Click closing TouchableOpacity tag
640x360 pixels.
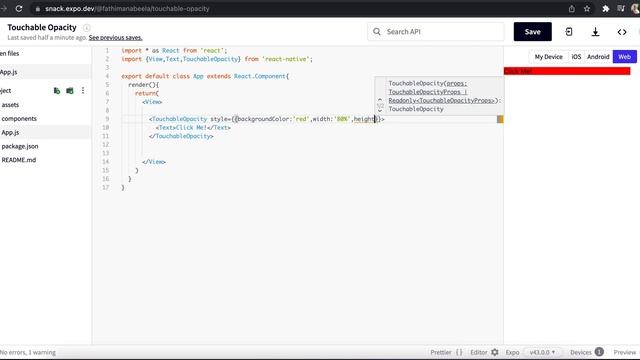(x=181, y=136)
